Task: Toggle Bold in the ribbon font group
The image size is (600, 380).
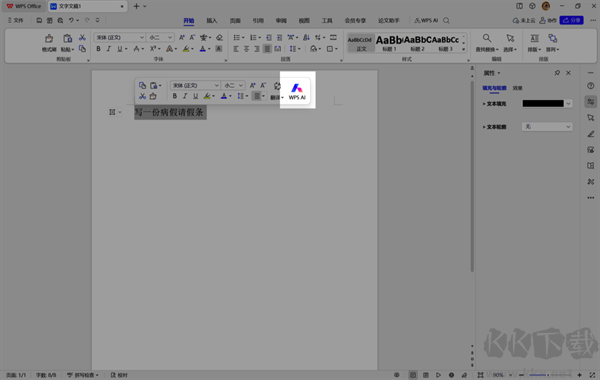Action: click(x=98, y=49)
